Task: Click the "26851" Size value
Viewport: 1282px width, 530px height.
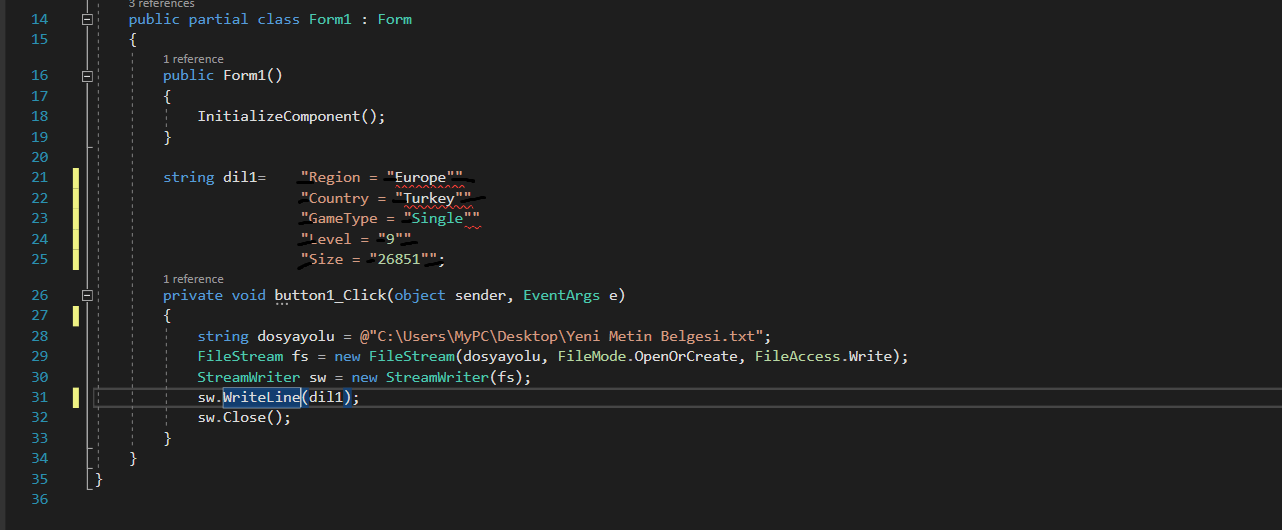Action: [399, 259]
